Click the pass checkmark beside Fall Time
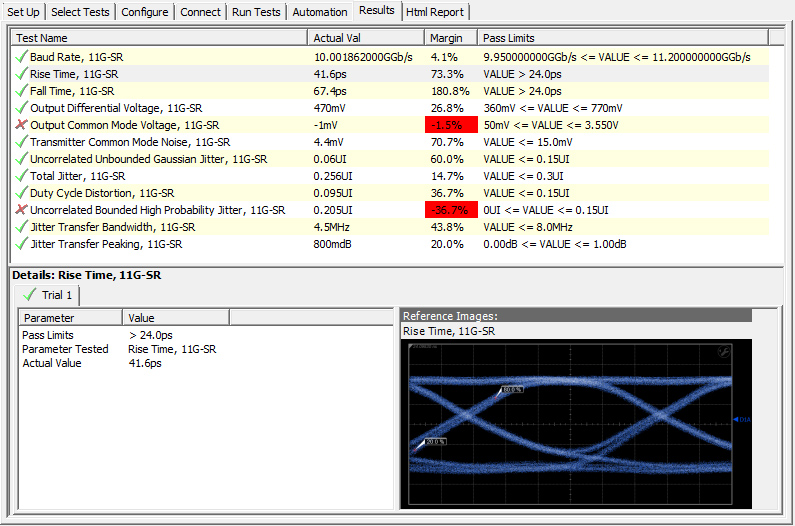The width and height of the screenshot is (795, 526). click(x=21, y=91)
